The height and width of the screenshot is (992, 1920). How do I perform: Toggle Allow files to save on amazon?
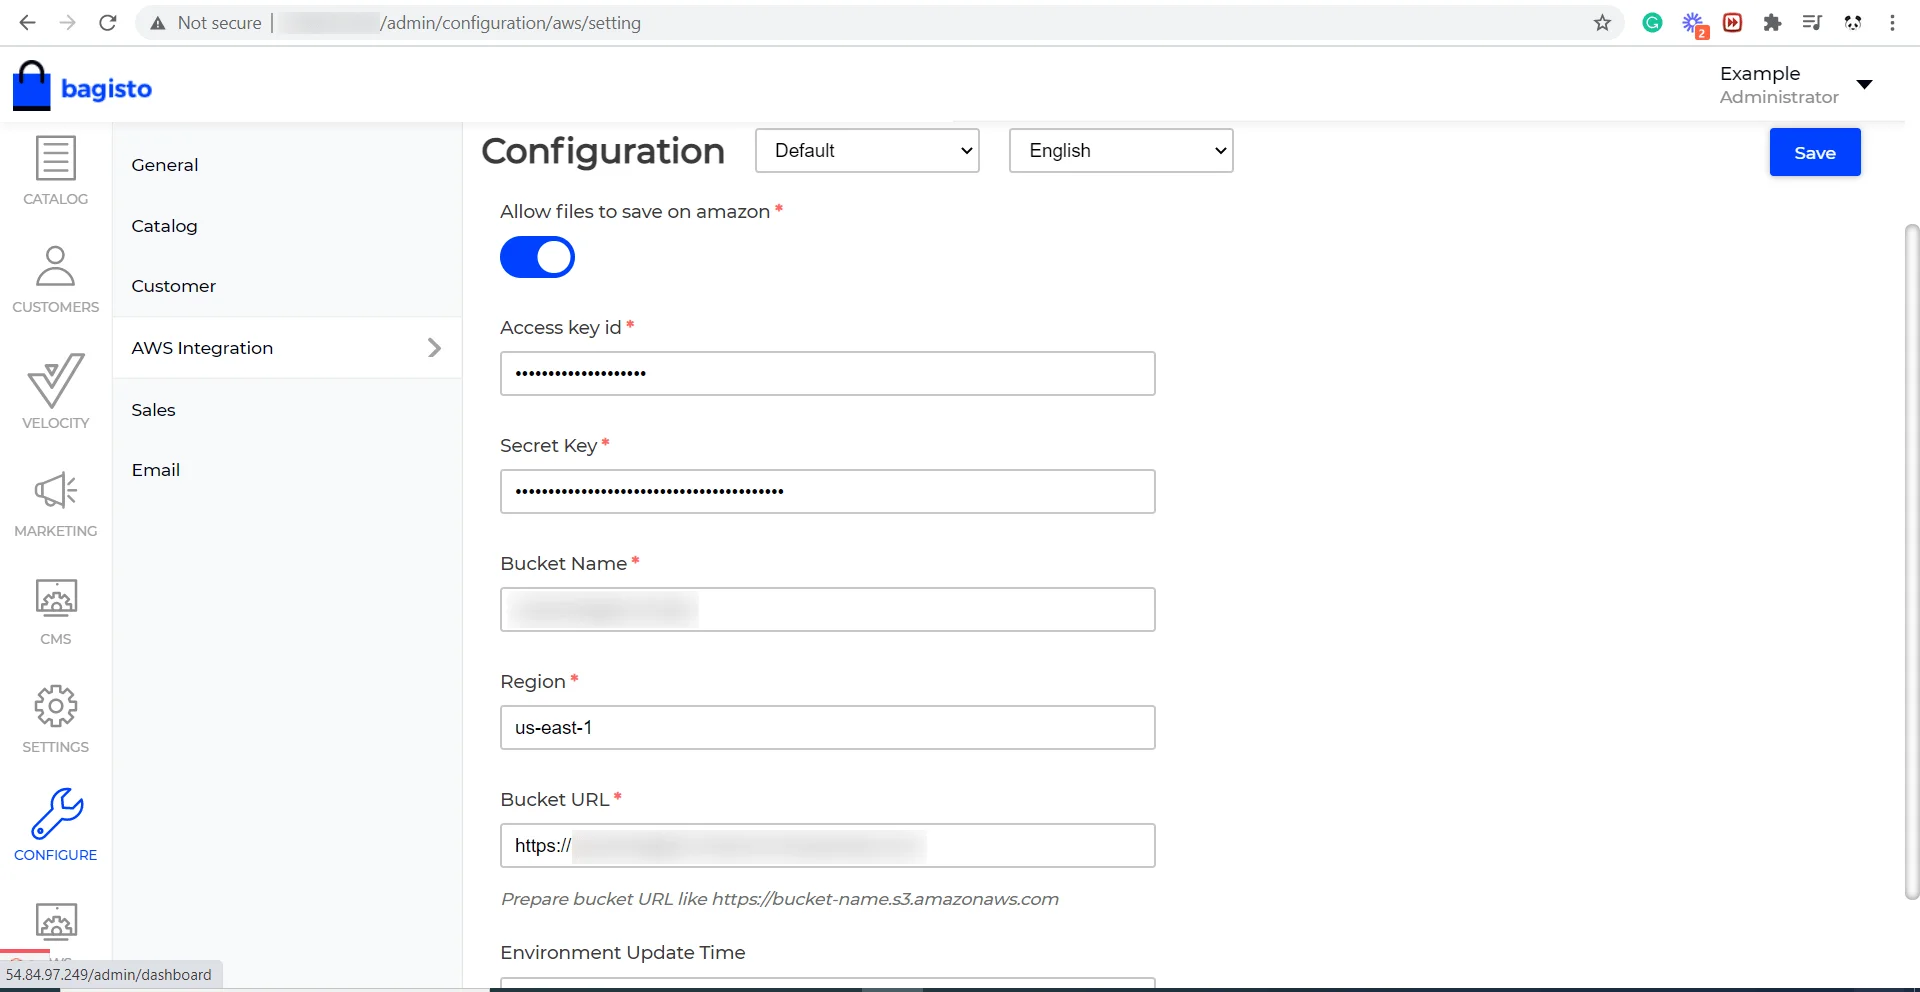click(x=537, y=257)
